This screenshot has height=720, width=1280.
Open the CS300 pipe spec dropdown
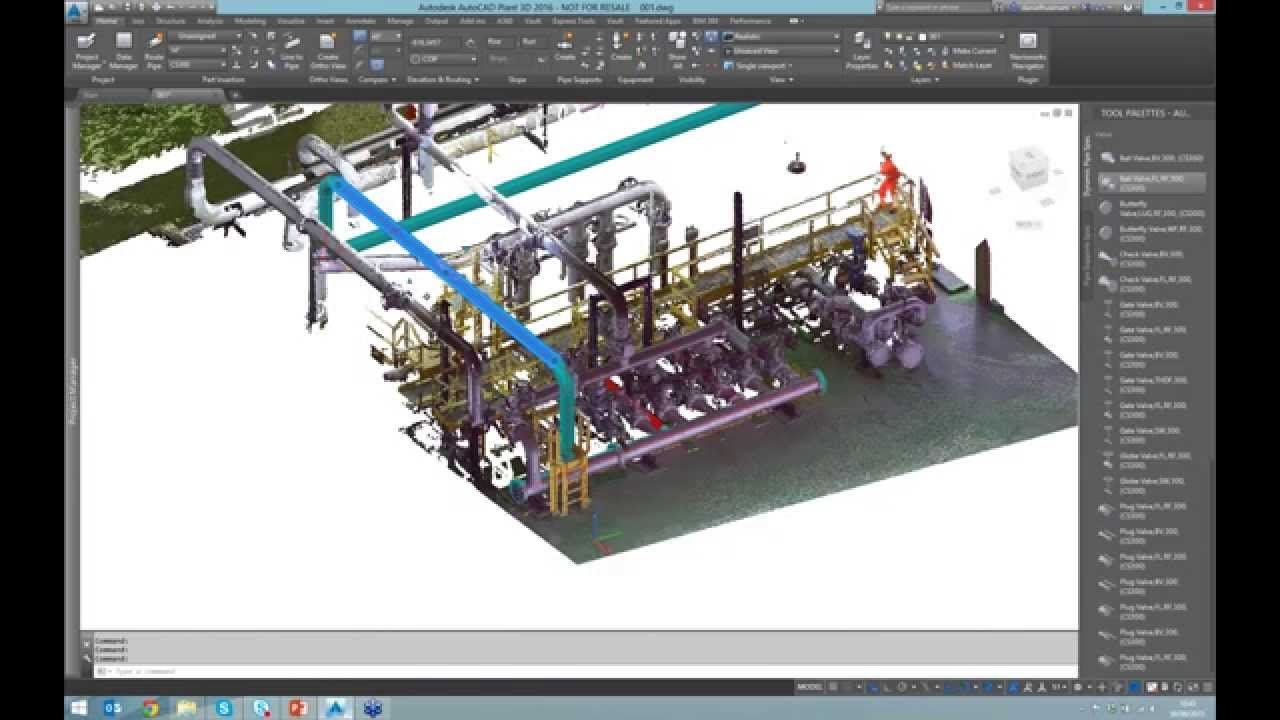point(198,64)
